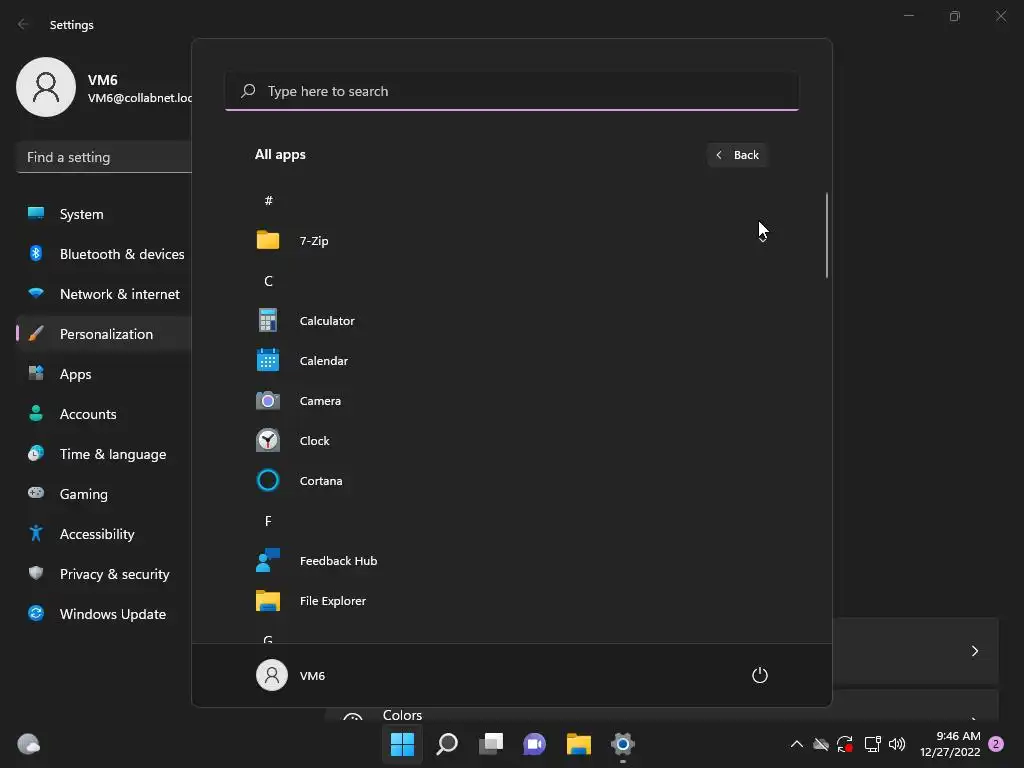Open Network & internet settings
The image size is (1024, 768).
click(104, 294)
